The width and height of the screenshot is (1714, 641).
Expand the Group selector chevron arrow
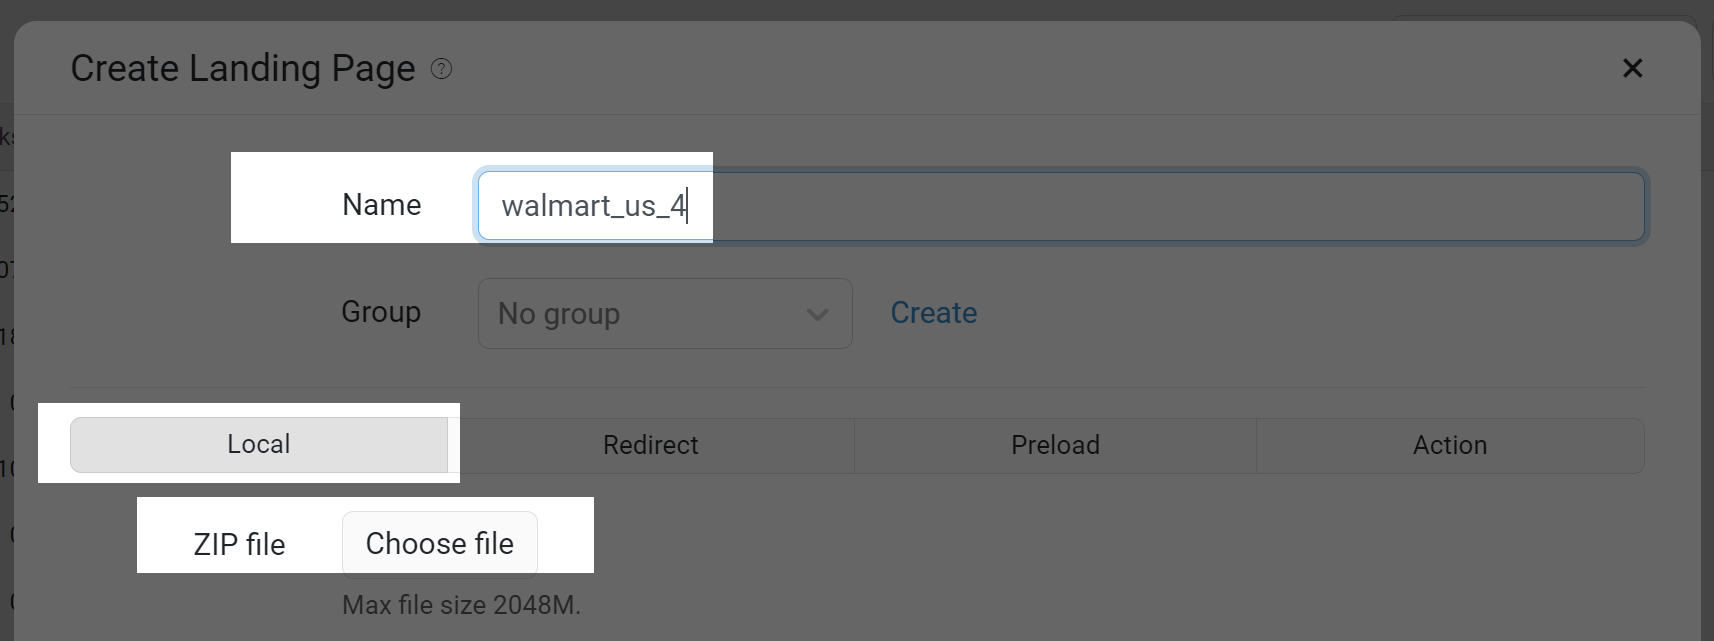pyautogui.click(x=817, y=315)
